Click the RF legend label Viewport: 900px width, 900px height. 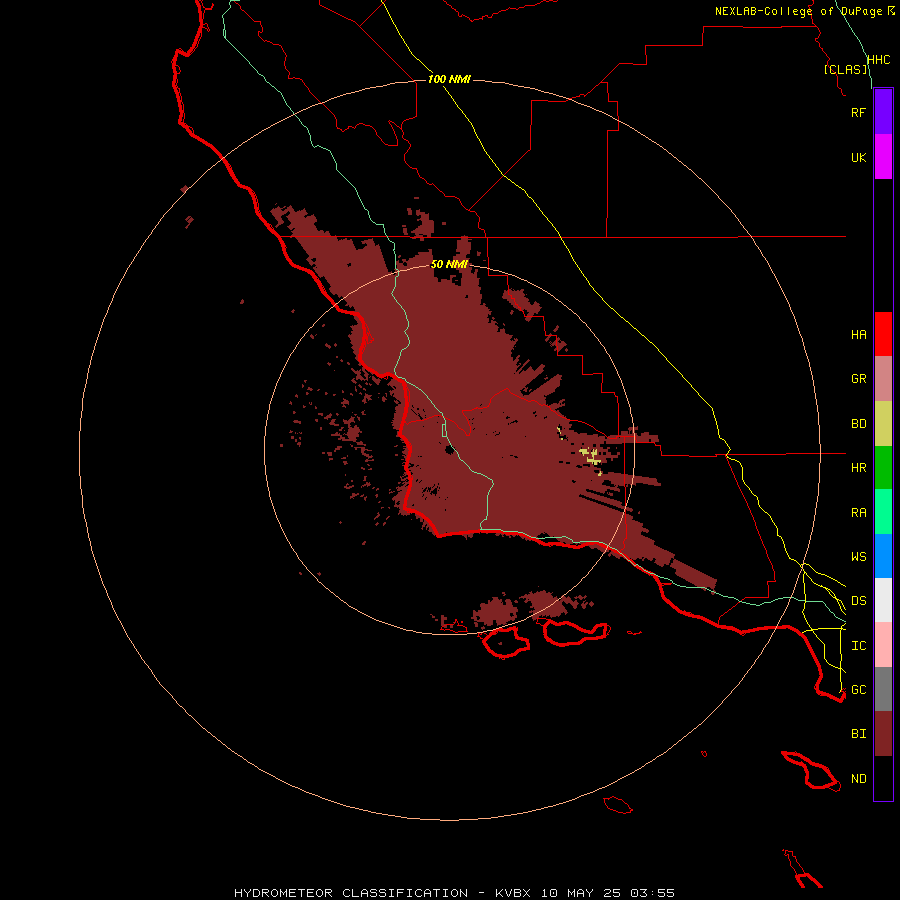click(x=858, y=112)
